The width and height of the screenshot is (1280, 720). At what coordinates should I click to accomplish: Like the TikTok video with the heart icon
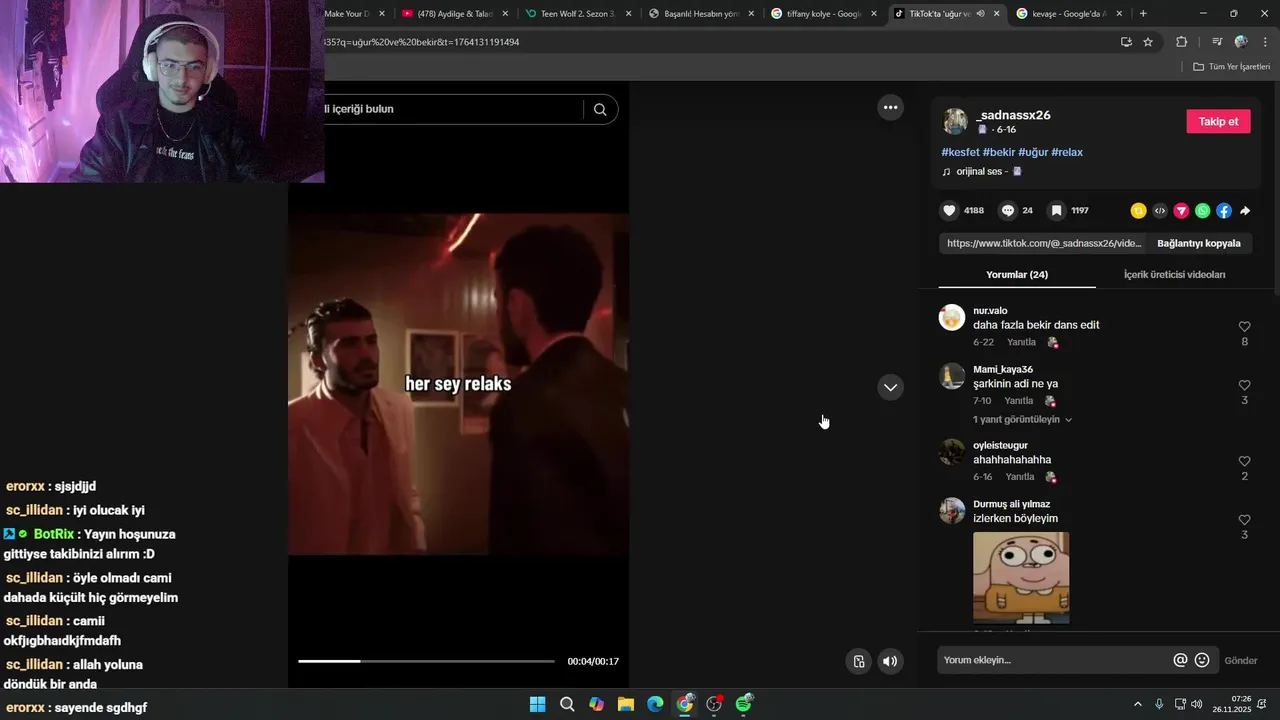point(949,211)
